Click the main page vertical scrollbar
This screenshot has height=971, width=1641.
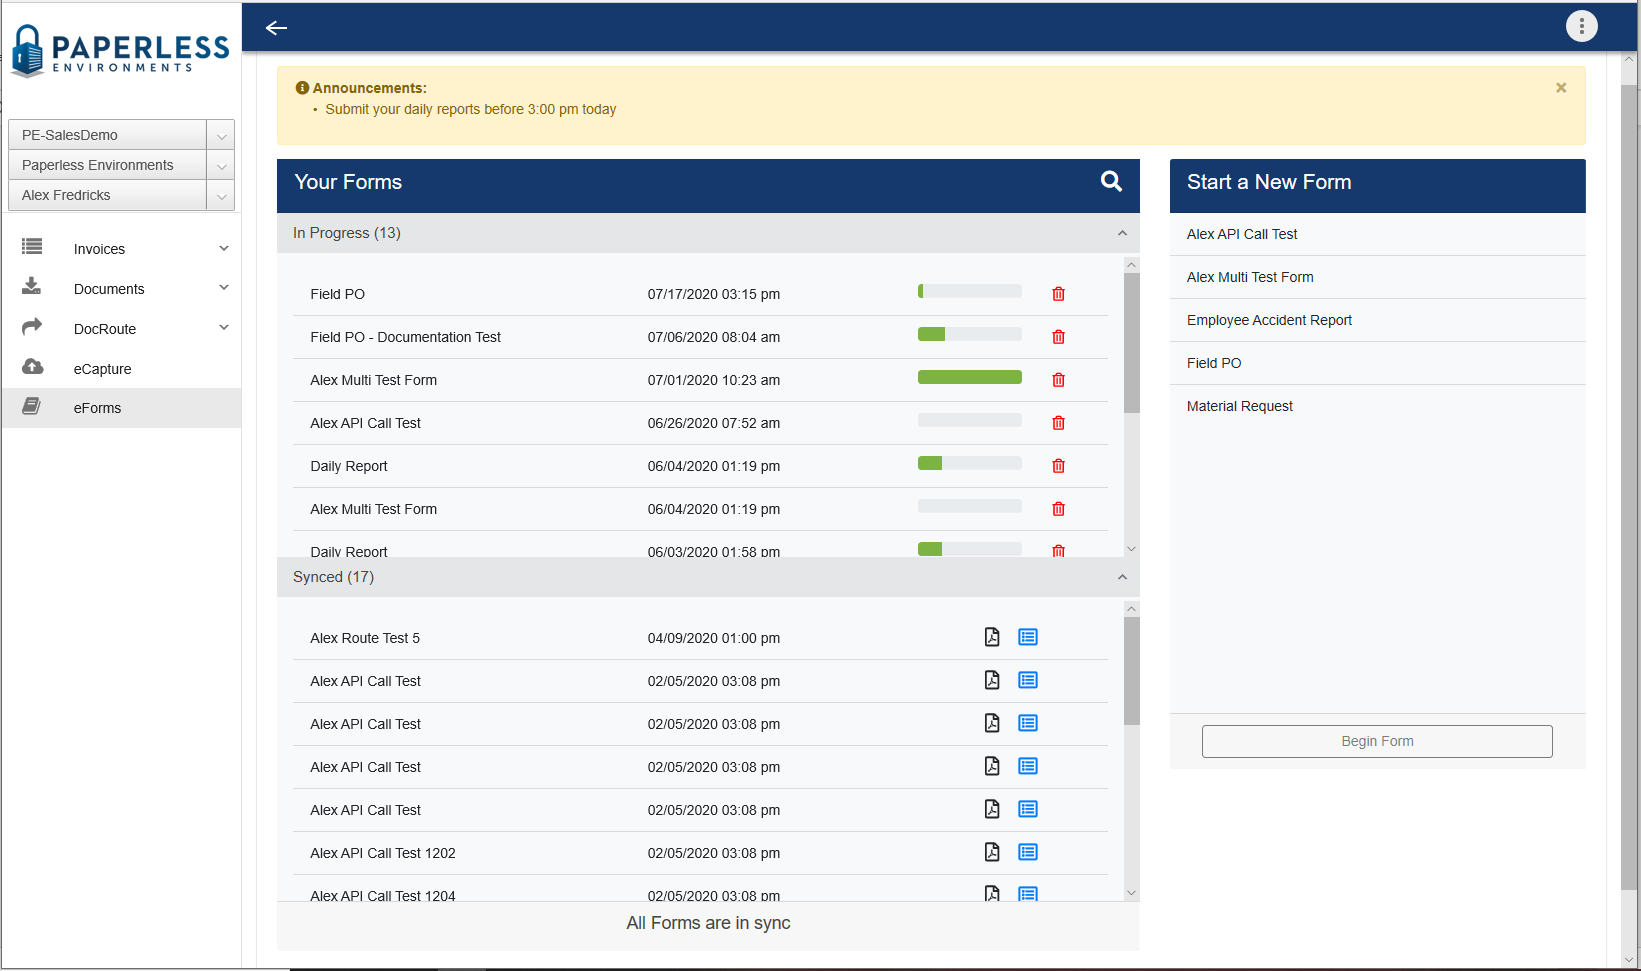(x=1629, y=487)
